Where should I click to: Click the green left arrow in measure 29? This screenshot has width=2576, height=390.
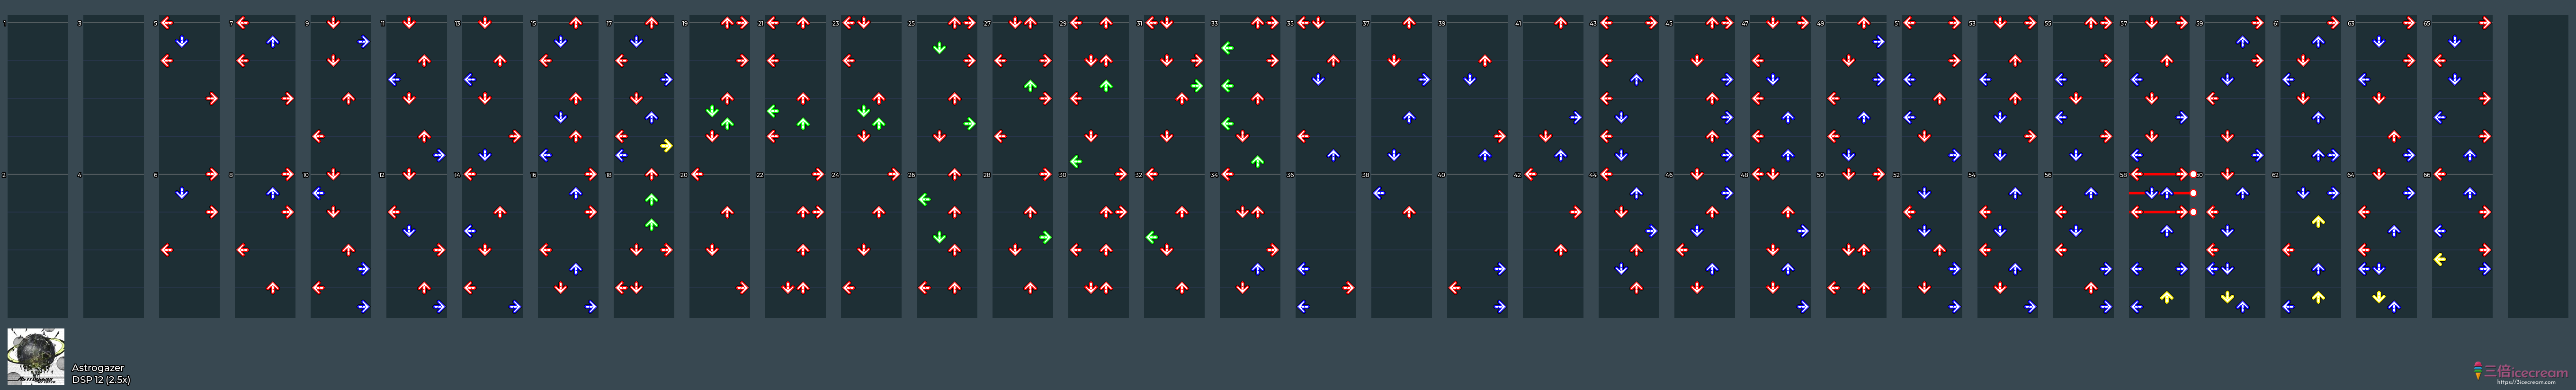[1076, 161]
